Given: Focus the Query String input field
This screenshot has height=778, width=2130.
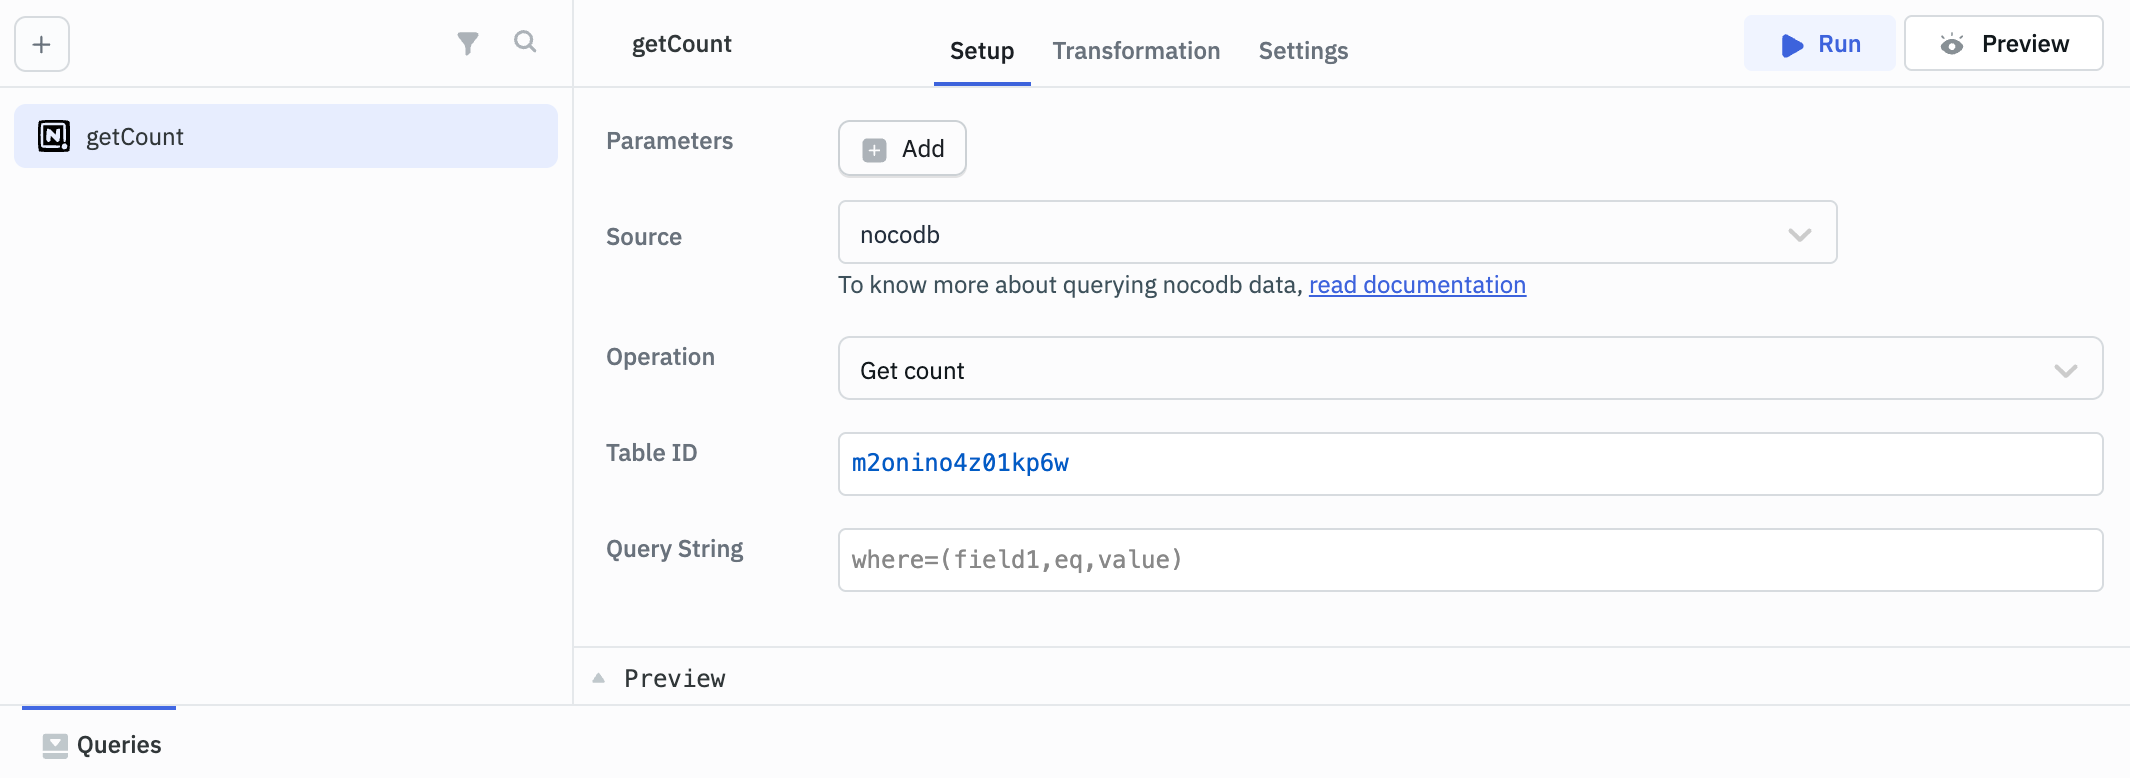Looking at the screenshot, I should [1469, 560].
